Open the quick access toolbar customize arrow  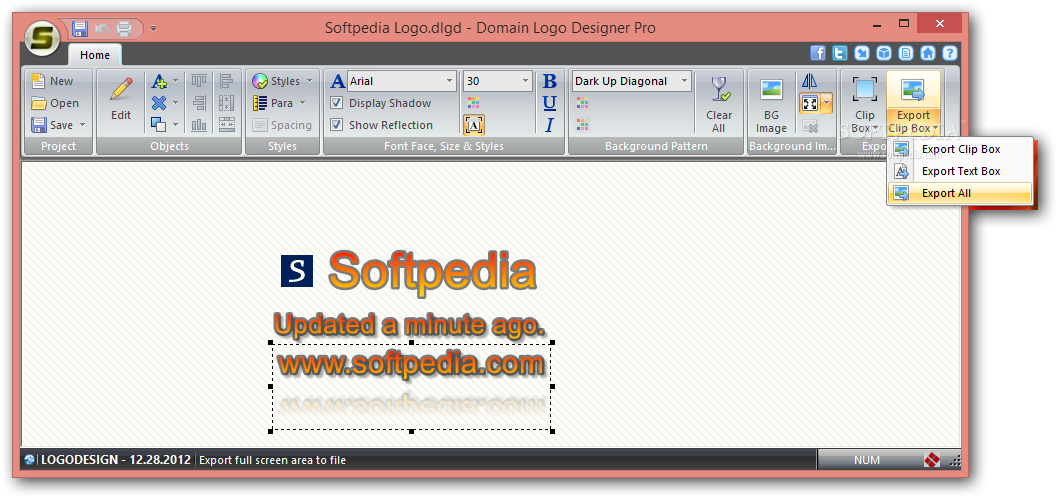pos(154,29)
